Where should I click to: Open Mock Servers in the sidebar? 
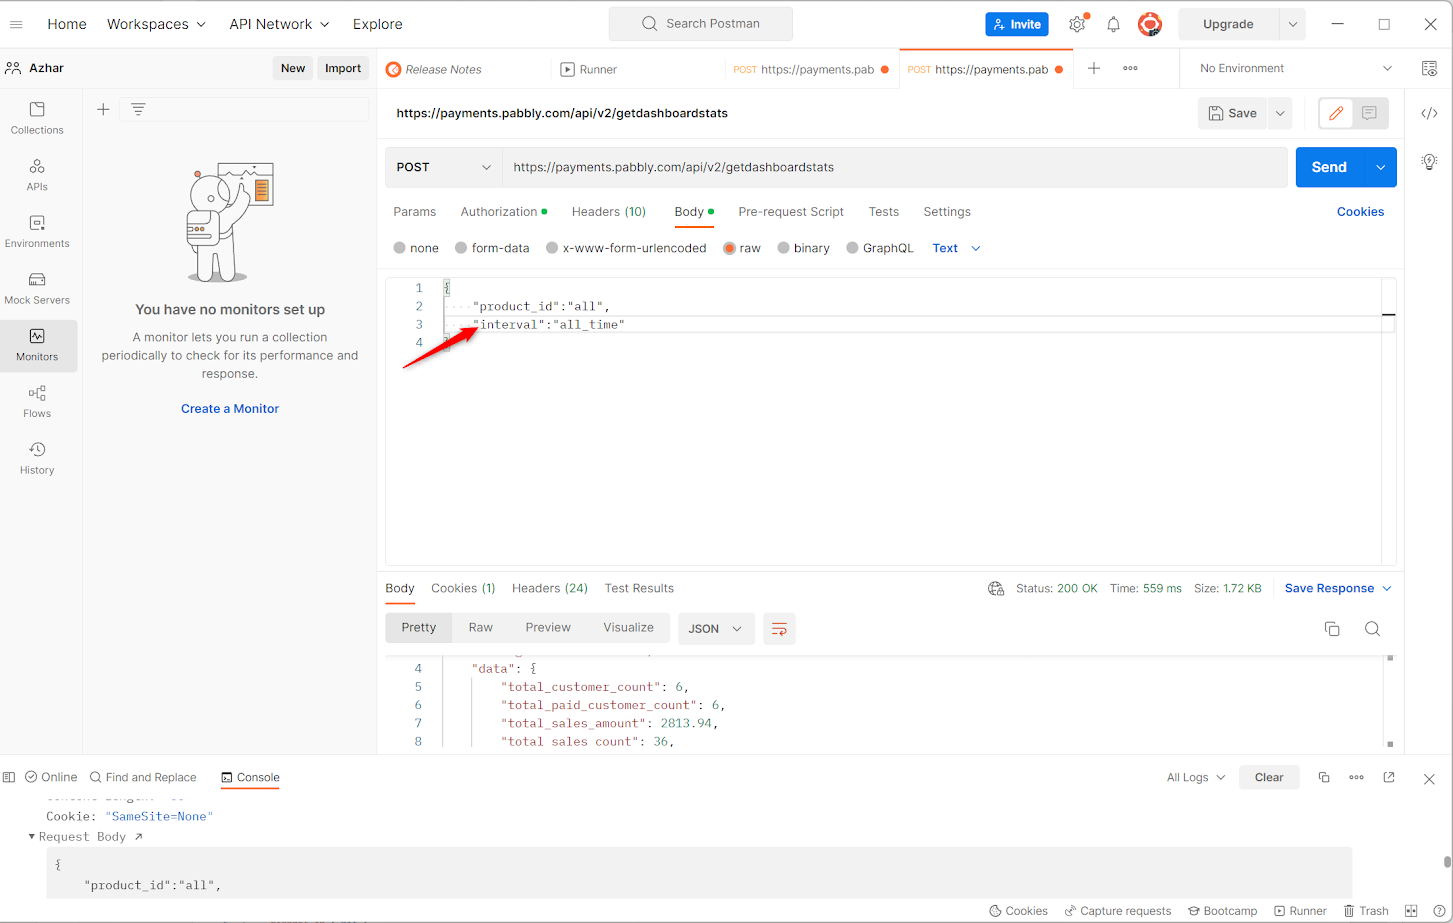click(37, 288)
